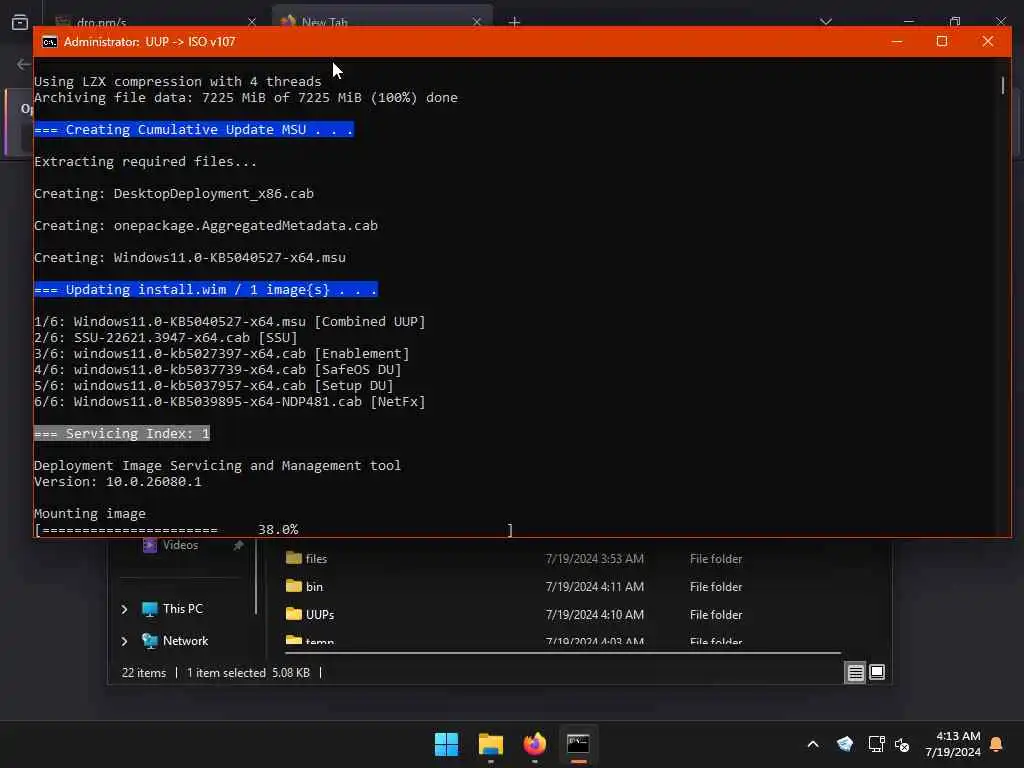
Task: Click the bin date modified 7/19/2024 4:11 AM
Action: pyautogui.click(x=595, y=587)
